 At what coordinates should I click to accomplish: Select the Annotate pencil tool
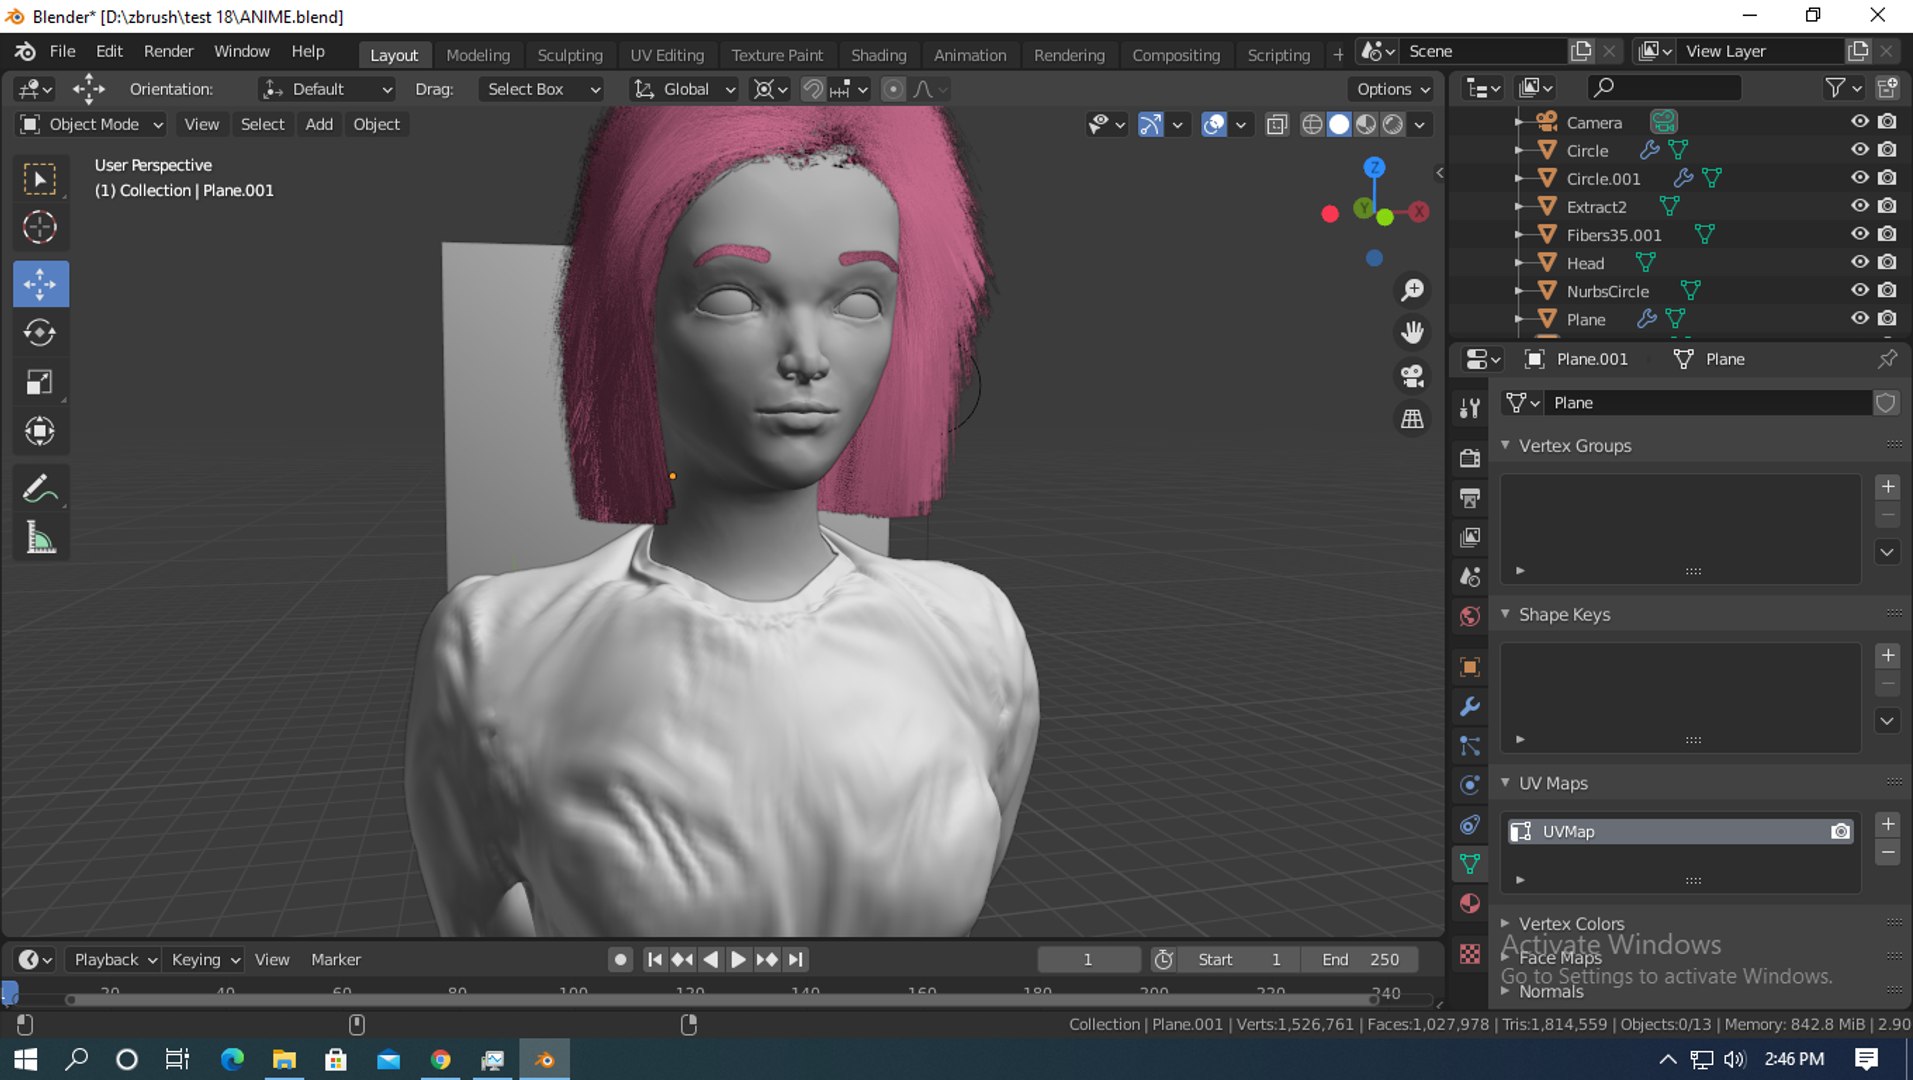[40, 489]
